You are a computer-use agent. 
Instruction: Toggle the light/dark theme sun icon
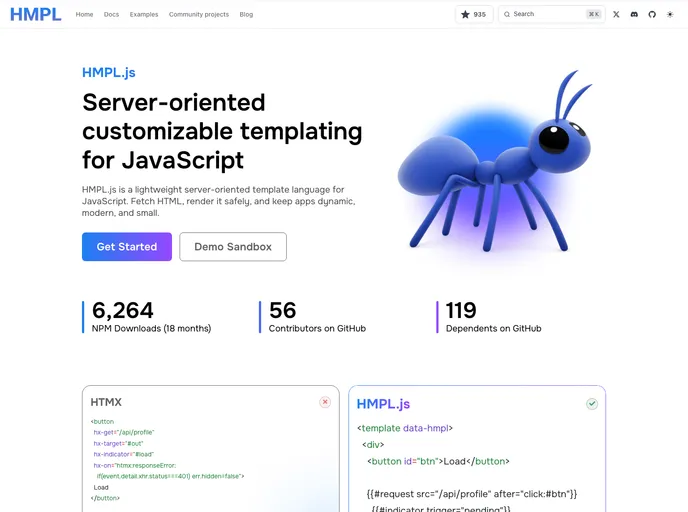point(670,14)
